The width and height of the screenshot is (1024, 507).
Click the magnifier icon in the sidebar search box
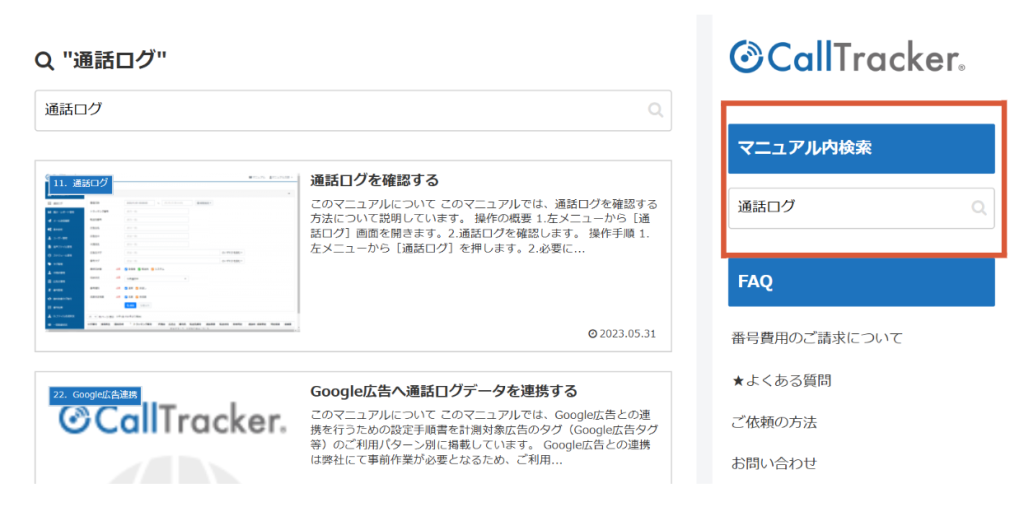point(979,208)
